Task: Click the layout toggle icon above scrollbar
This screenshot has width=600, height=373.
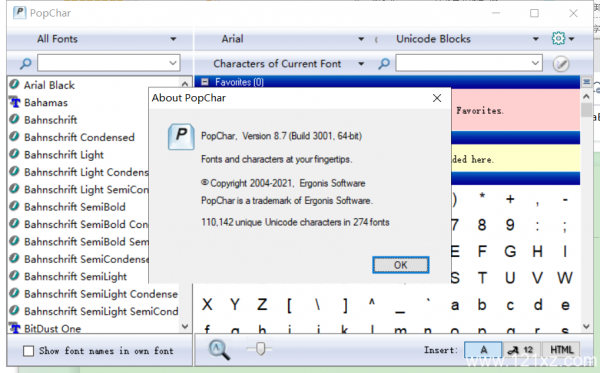Action: (586, 82)
